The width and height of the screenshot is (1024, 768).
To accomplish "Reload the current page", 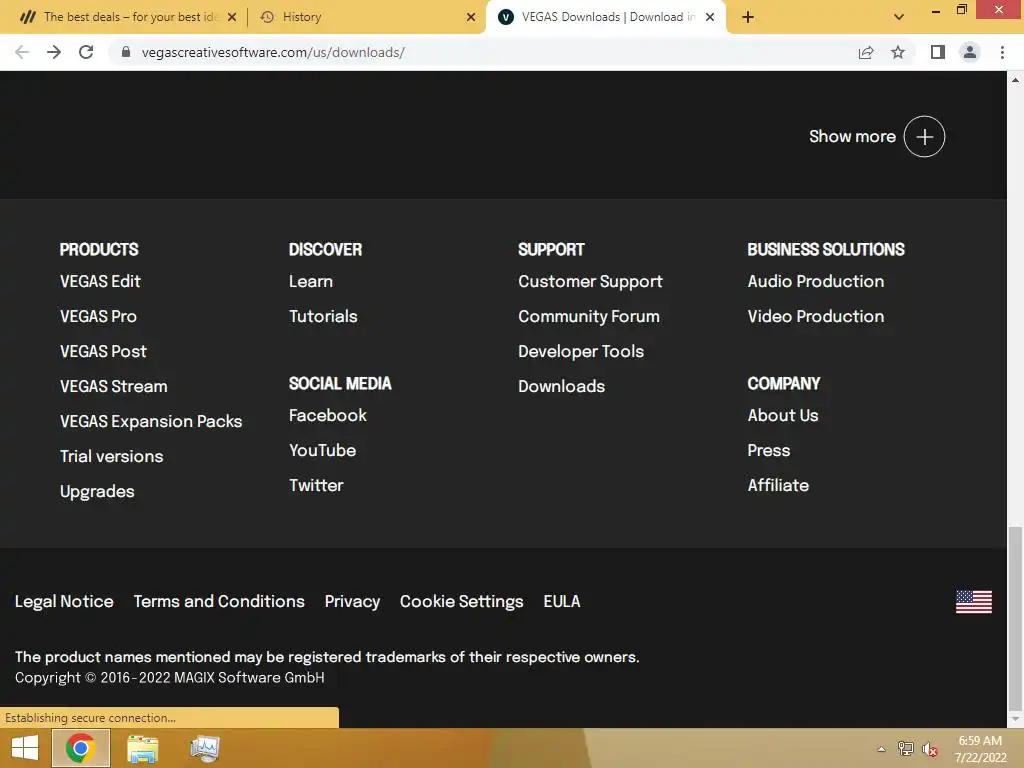I will pyautogui.click(x=86, y=52).
